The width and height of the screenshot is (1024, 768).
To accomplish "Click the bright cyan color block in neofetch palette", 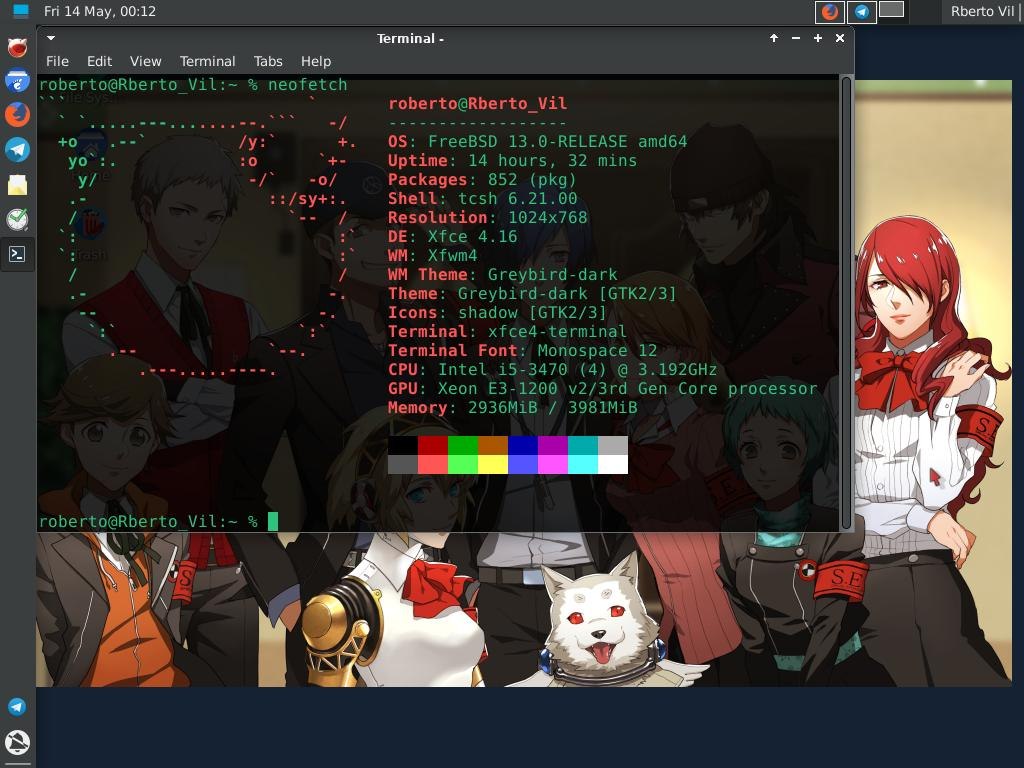I will point(583,464).
